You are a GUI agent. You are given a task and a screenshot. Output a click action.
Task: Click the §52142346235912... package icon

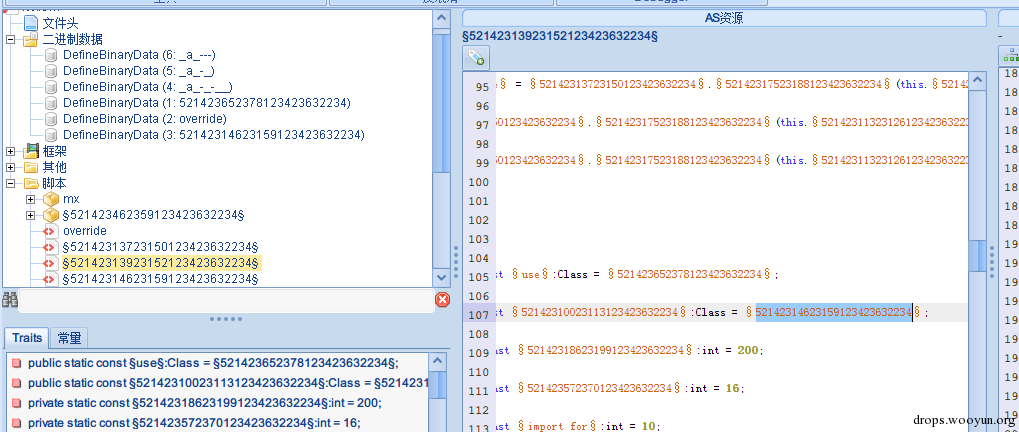(51, 215)
